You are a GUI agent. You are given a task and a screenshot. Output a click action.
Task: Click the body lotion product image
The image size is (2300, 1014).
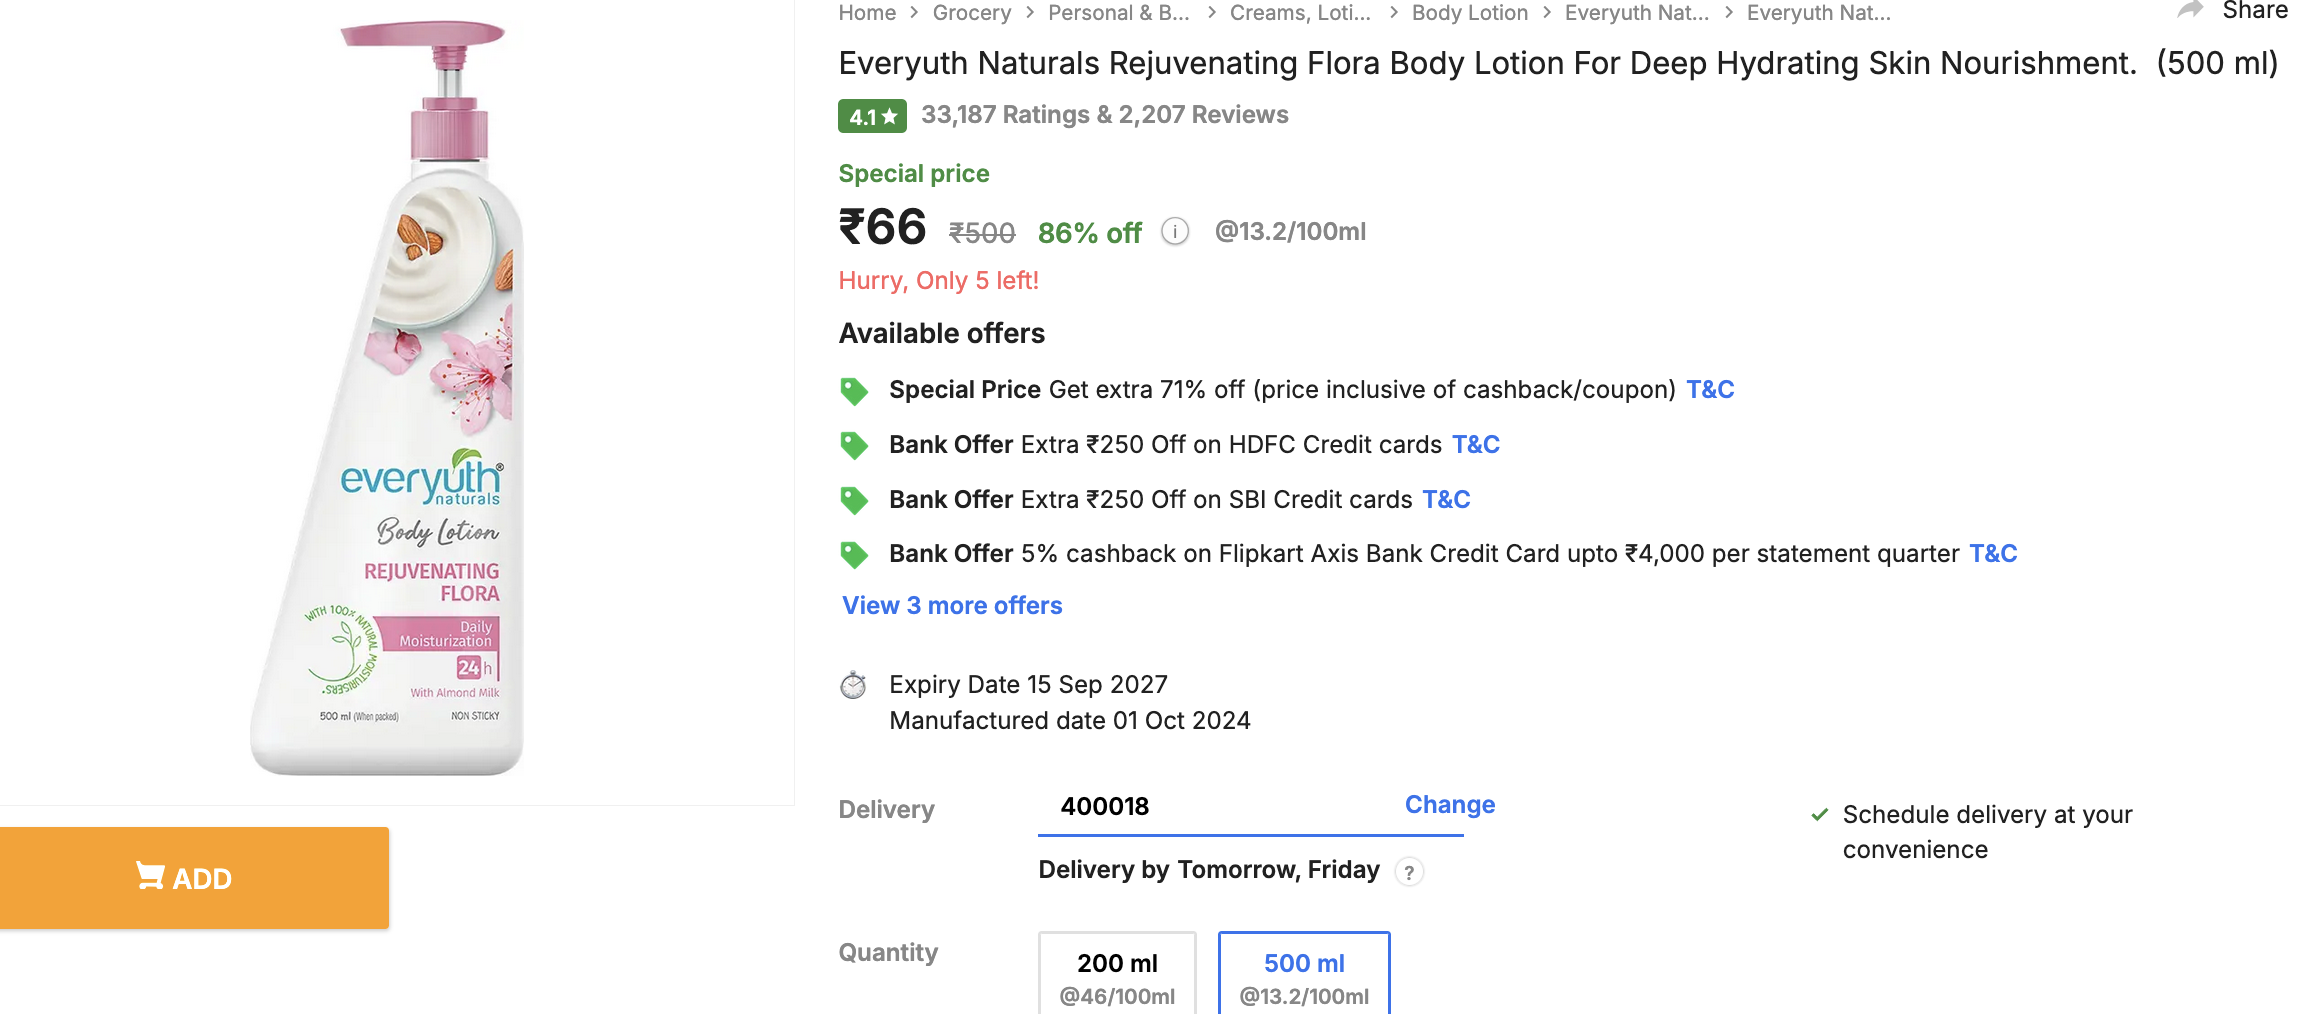tap(397, 400)
